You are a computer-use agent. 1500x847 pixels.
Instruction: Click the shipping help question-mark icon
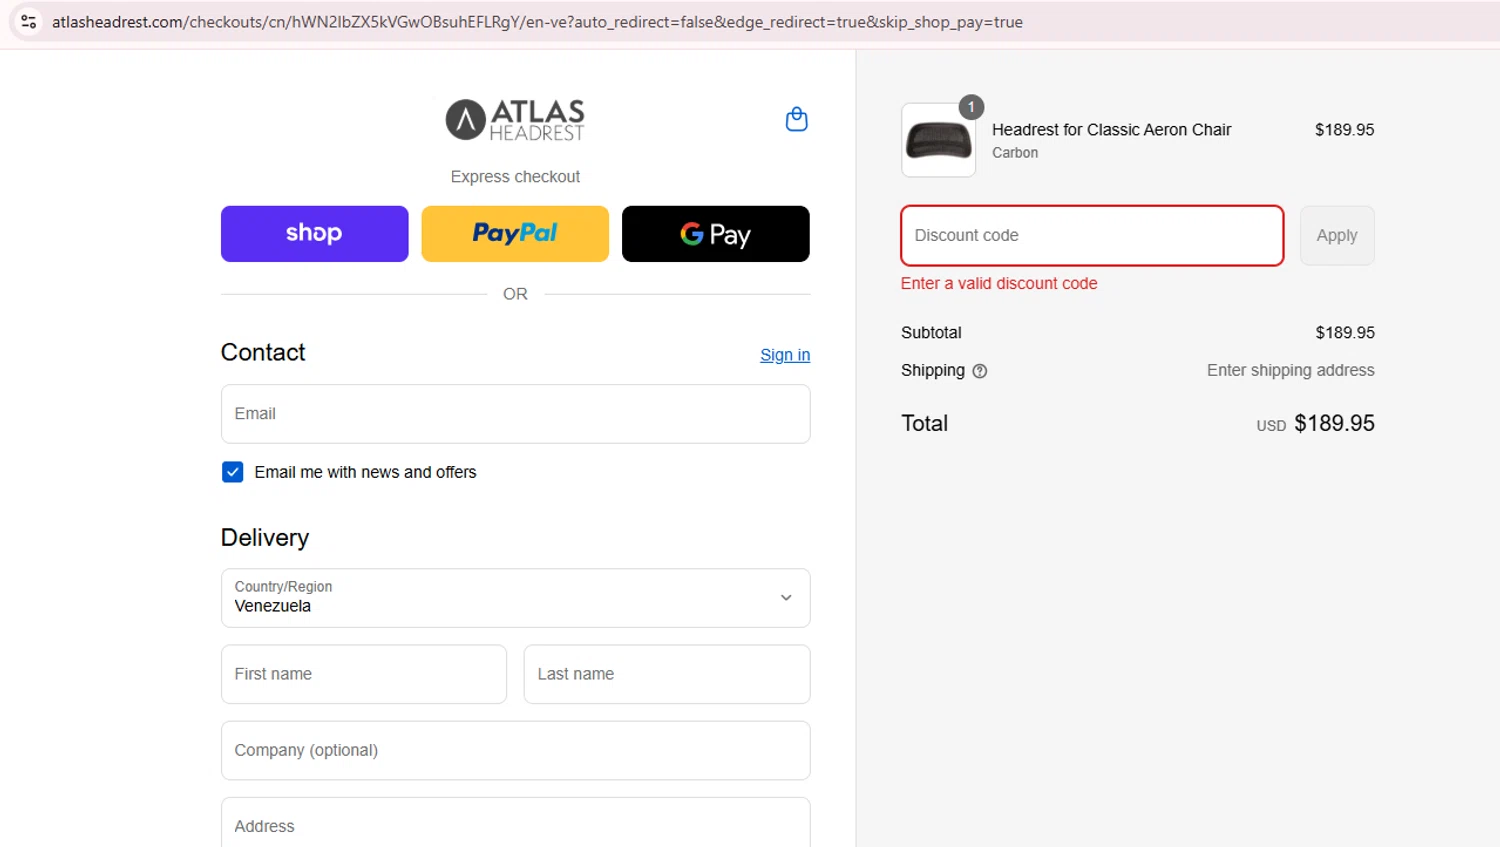[980, 371]
